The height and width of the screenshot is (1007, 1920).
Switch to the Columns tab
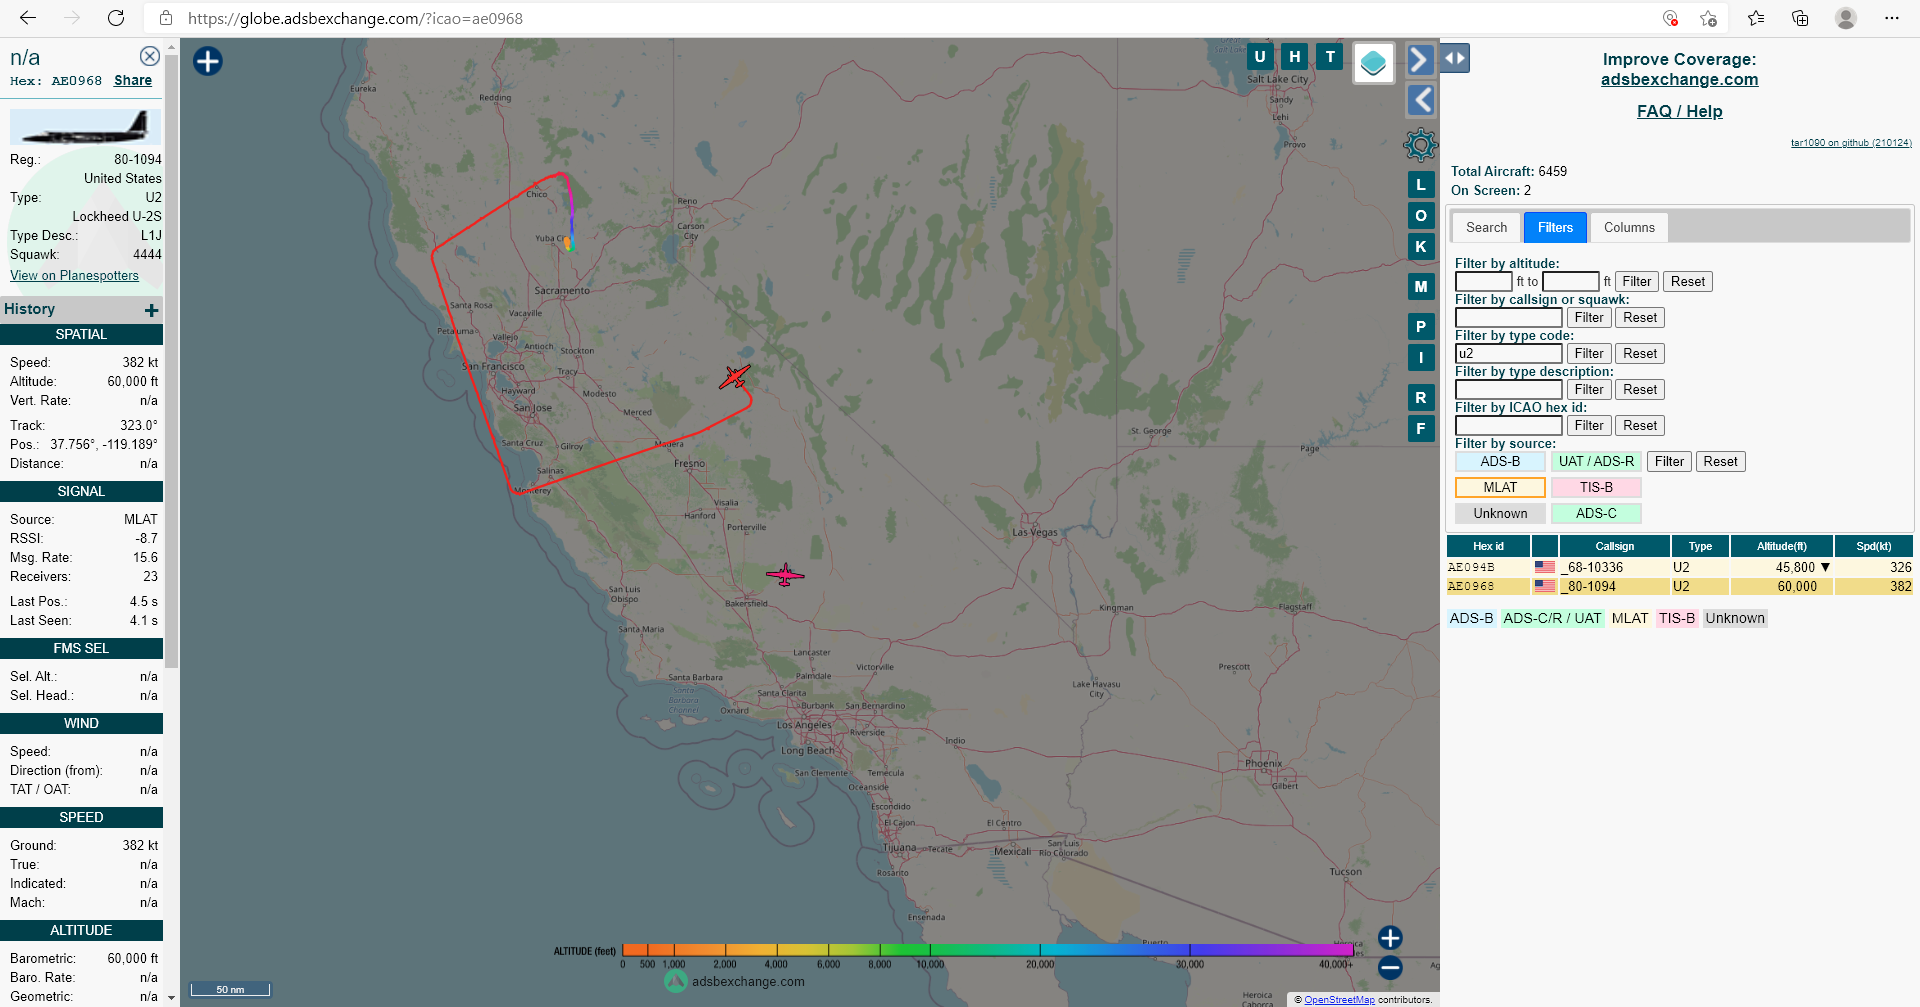click(x=1629, y=228)
